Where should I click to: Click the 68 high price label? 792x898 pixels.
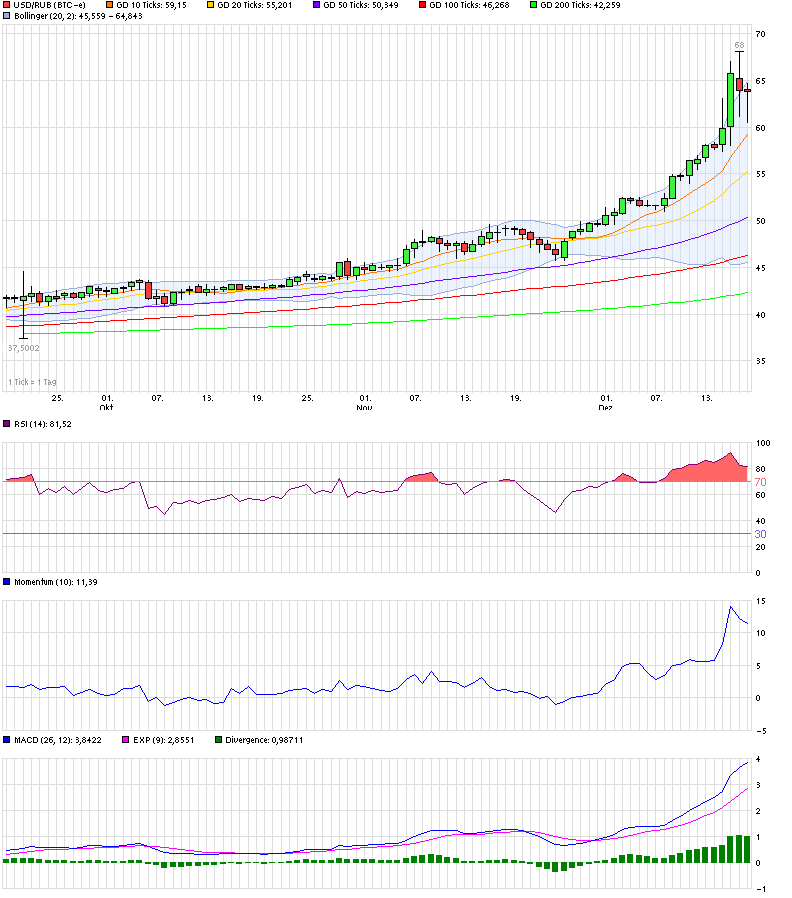click(739, 46)
